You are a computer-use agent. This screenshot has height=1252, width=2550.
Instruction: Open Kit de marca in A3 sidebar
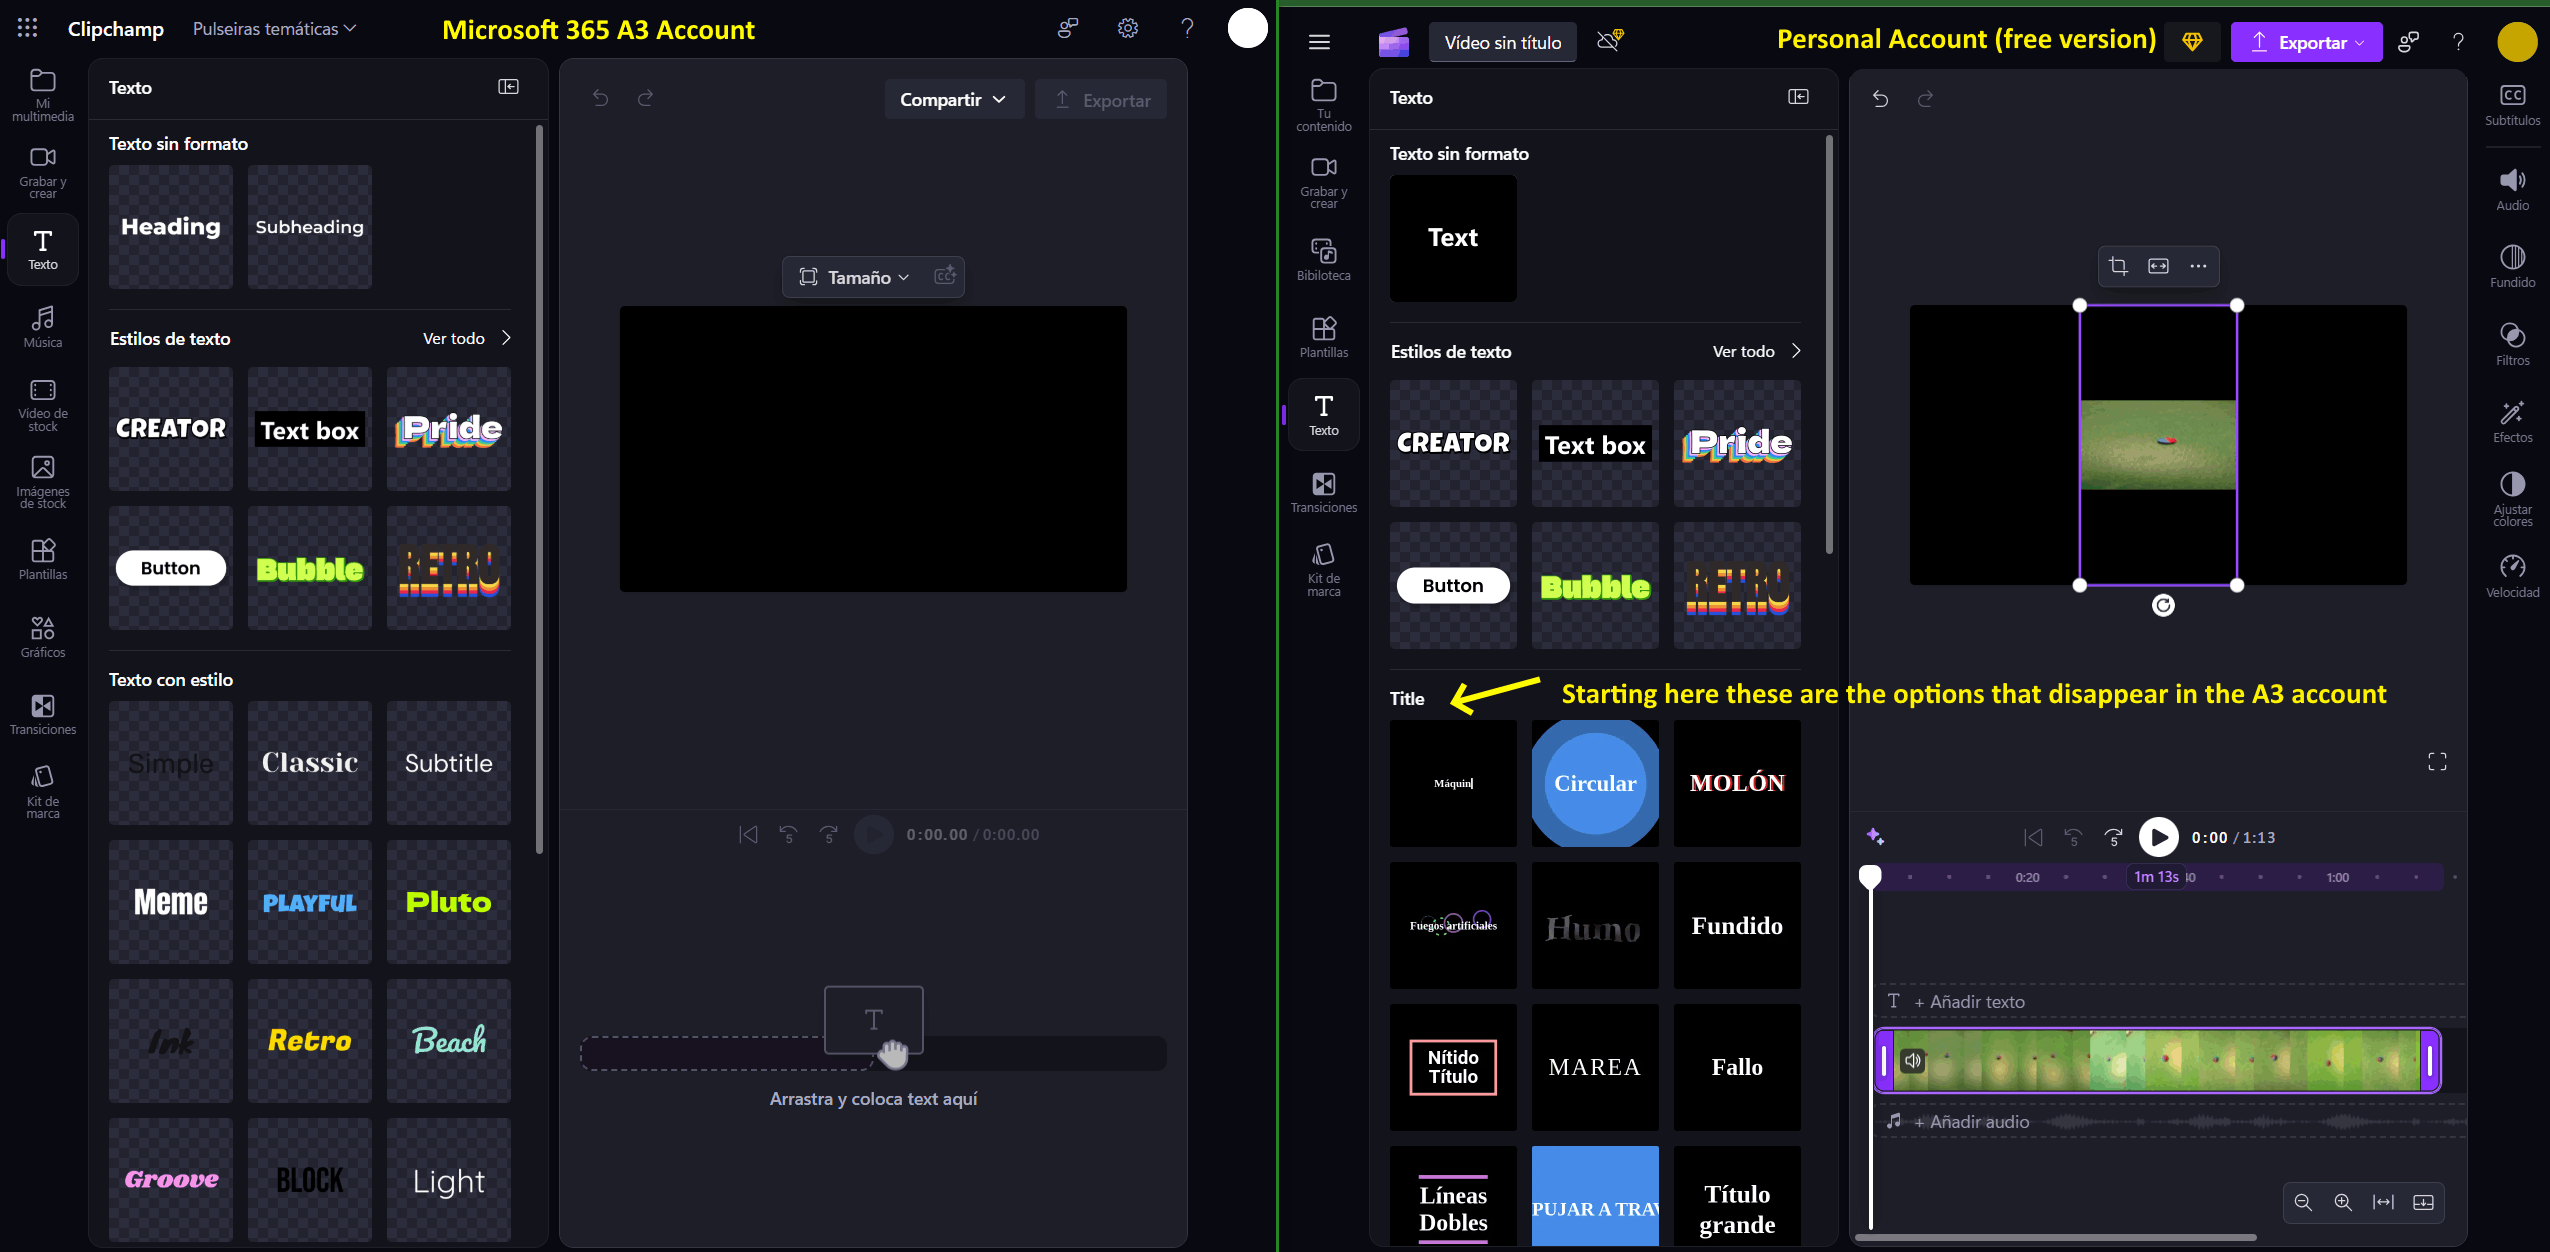pos(43,792)
